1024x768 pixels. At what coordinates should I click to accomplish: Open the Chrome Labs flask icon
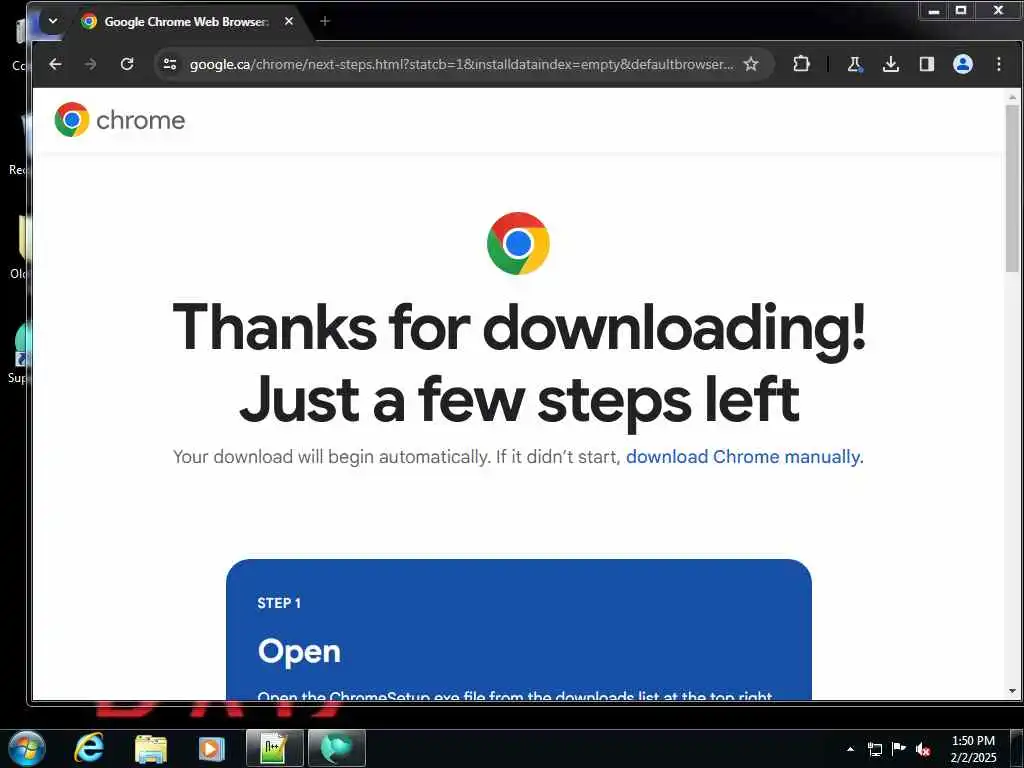[x=854, y=64]
